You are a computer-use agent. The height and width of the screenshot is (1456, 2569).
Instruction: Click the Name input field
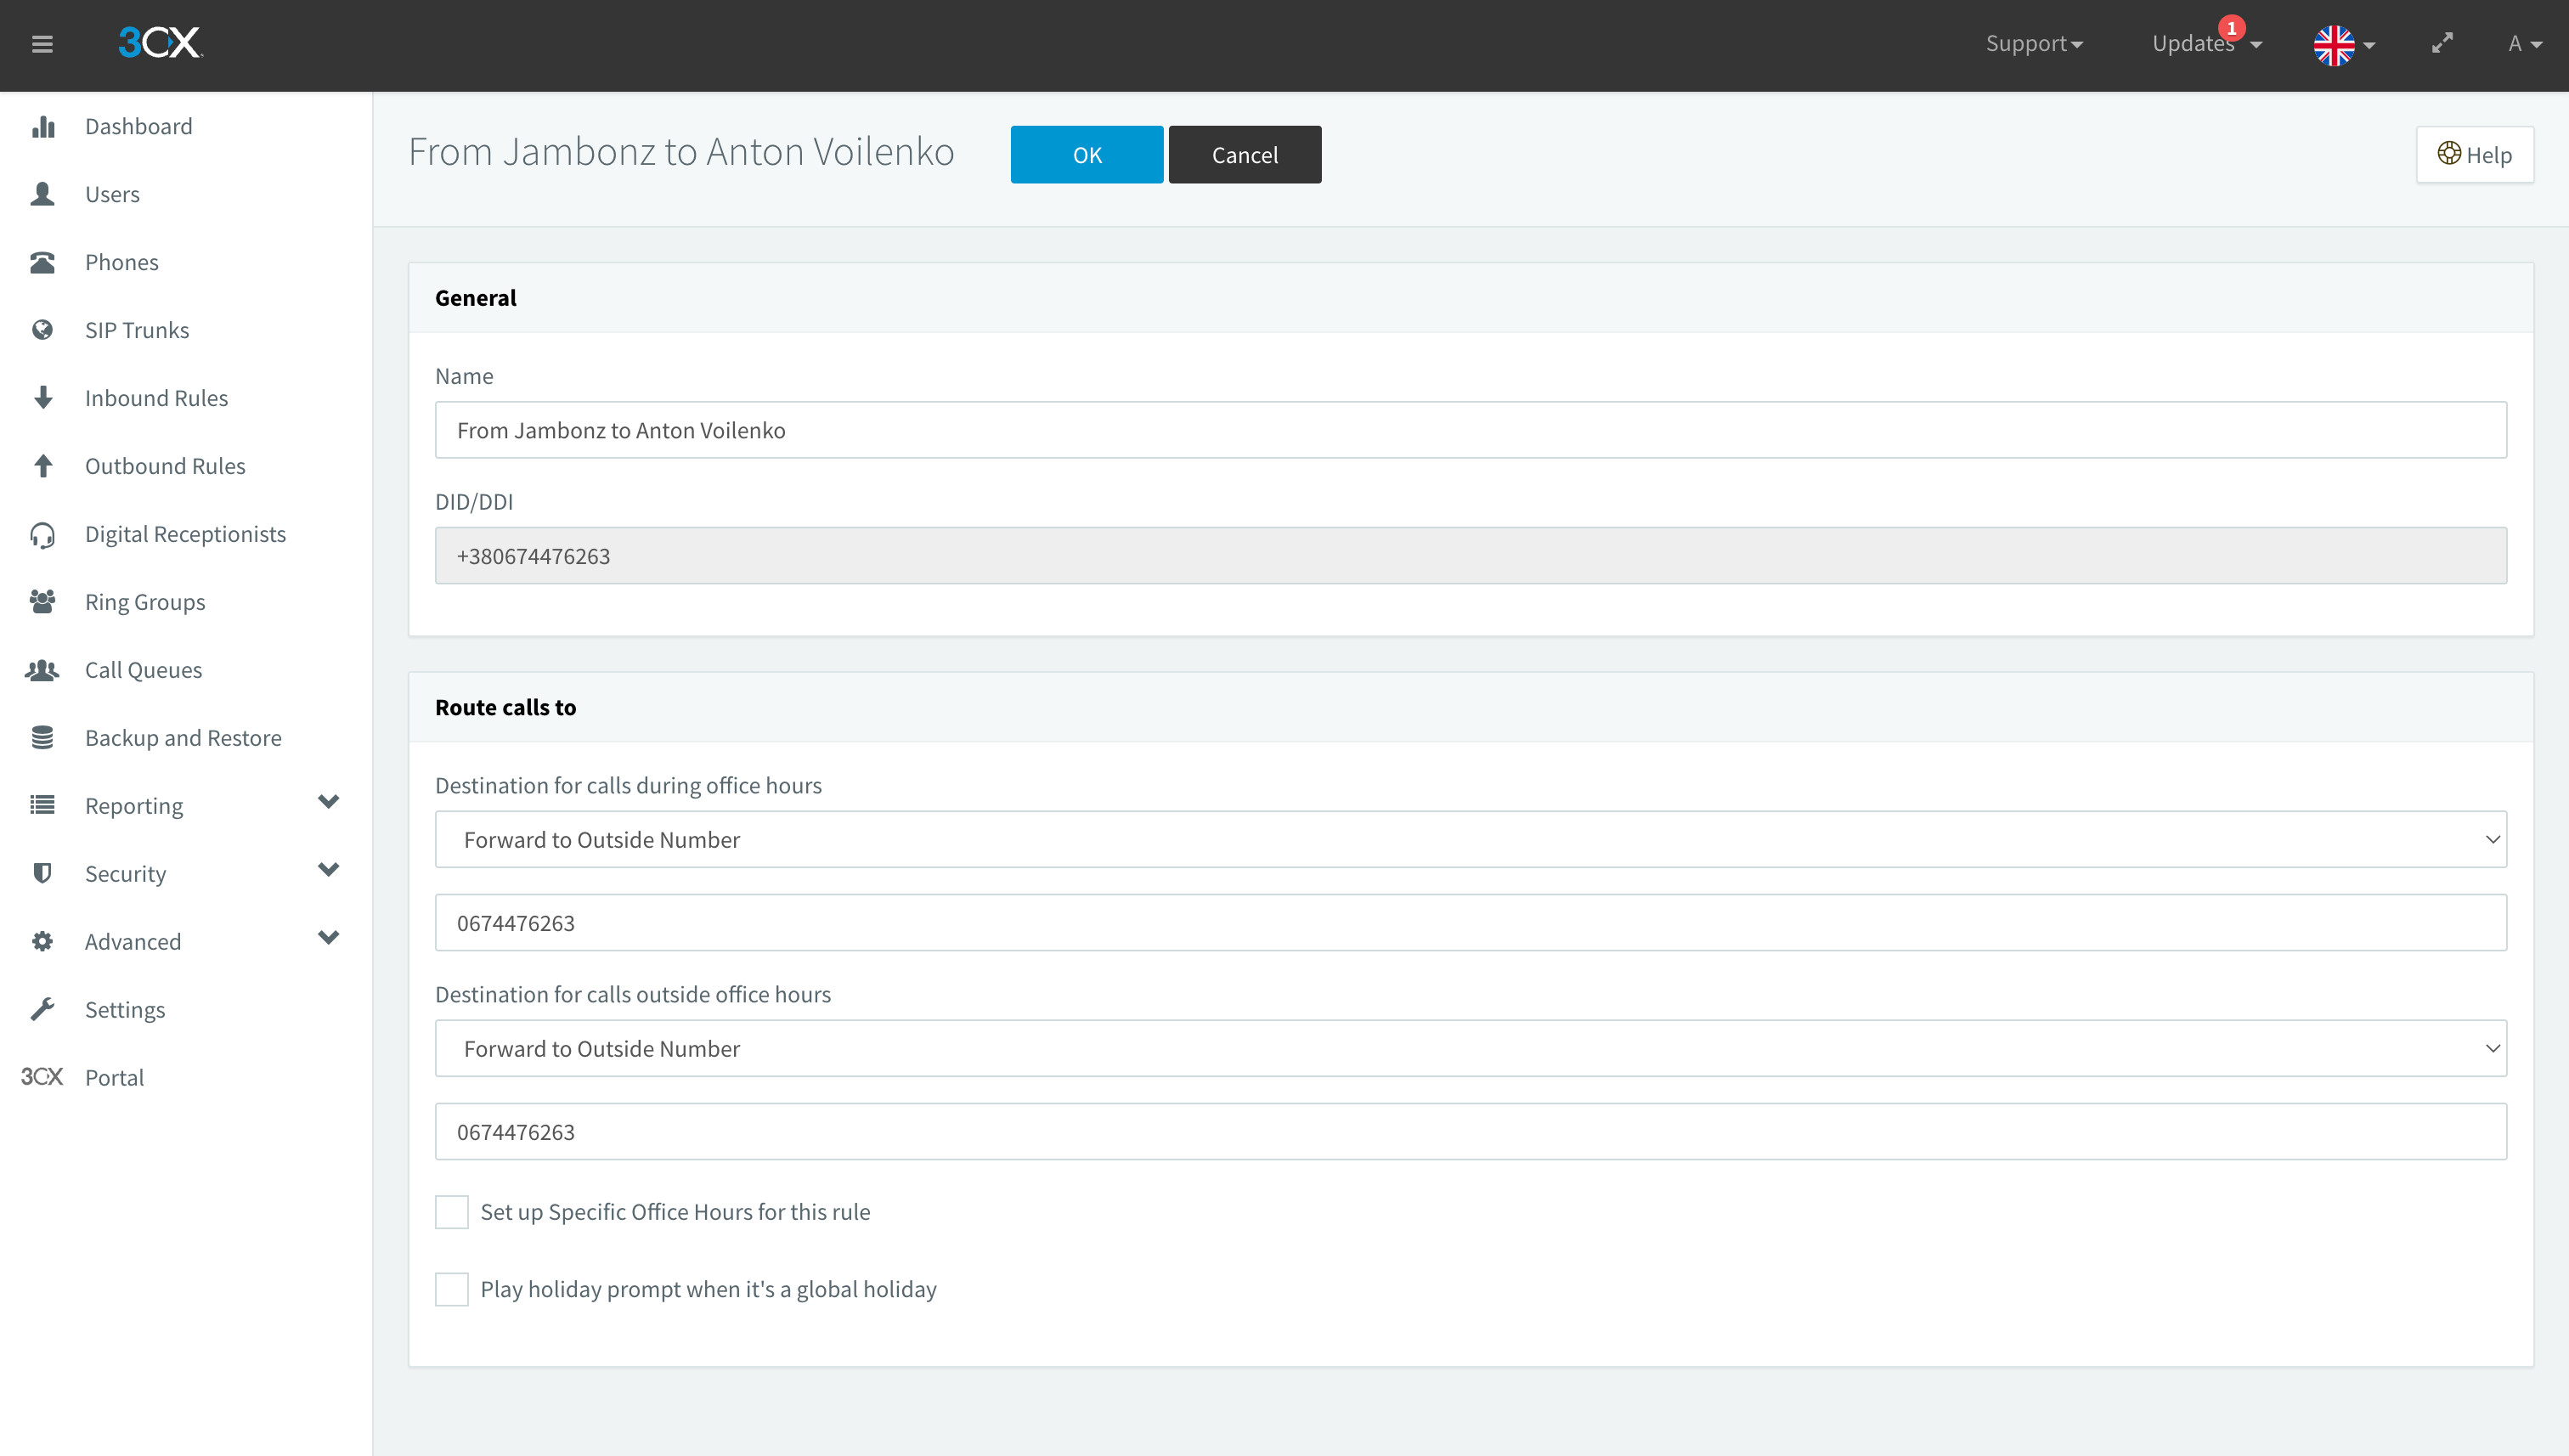[x=1470, y=430]
